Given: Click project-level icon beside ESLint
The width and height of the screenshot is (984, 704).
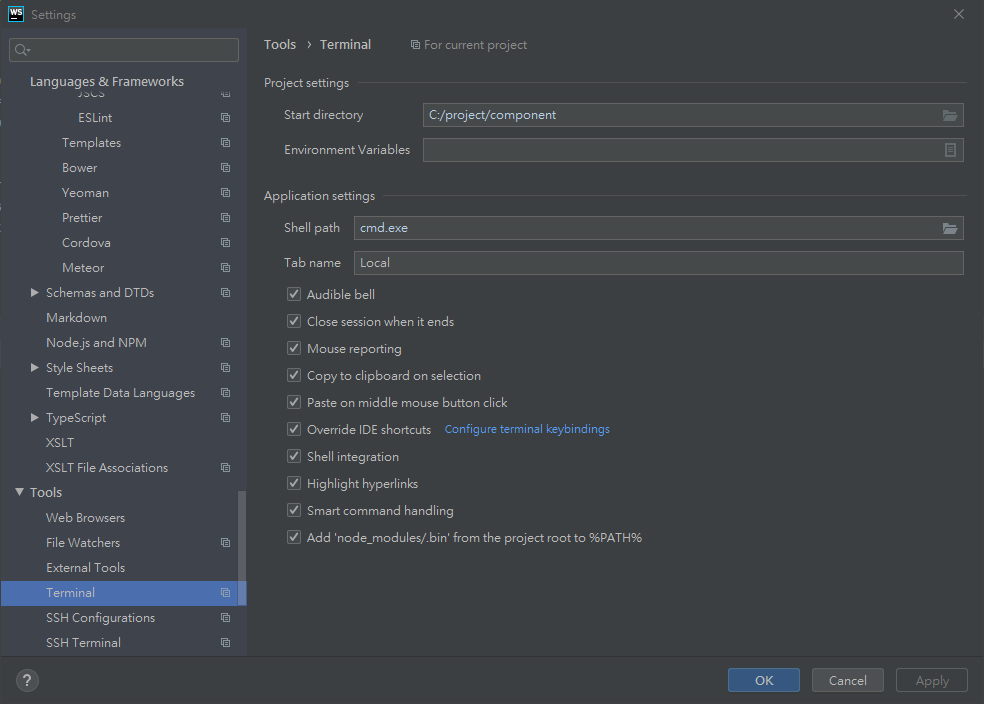Looking at the screenshot, I should pyautogui.click(x=225, y=118).
